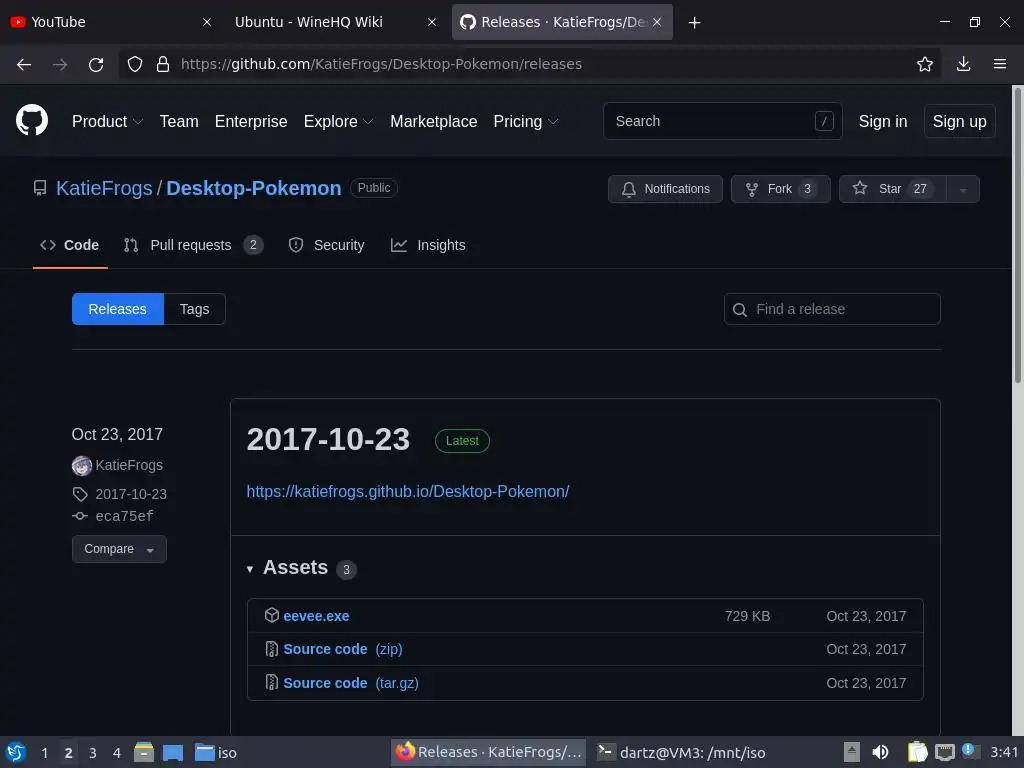
Task: Expand the Explore dropdown menu
Action: (338, 121)
